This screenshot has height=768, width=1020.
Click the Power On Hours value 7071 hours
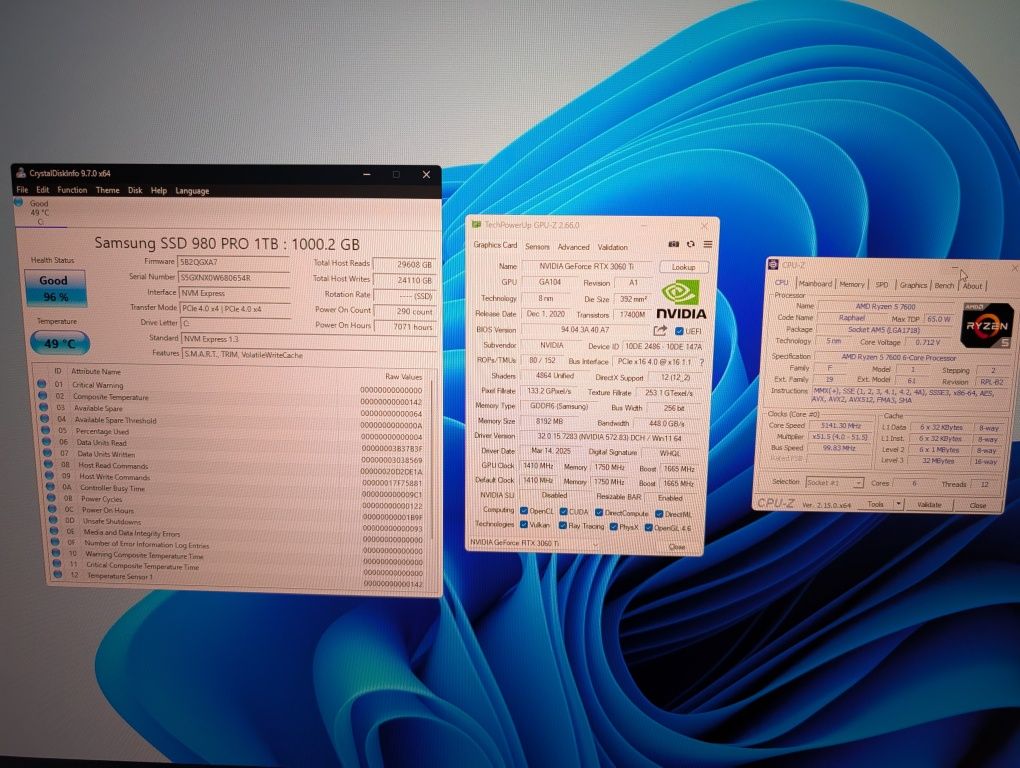point(403,326)
